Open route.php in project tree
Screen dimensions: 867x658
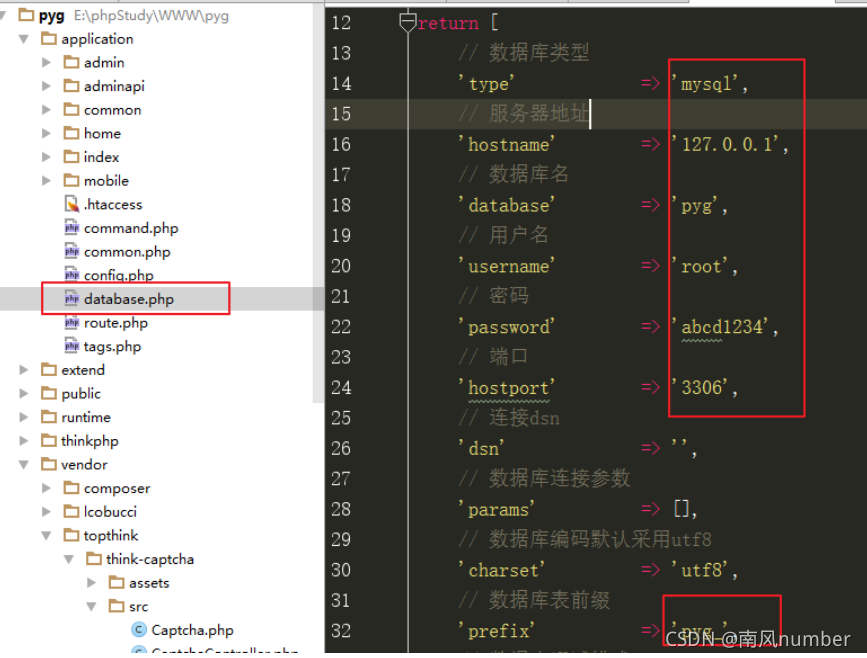click(x=116, y=323)
